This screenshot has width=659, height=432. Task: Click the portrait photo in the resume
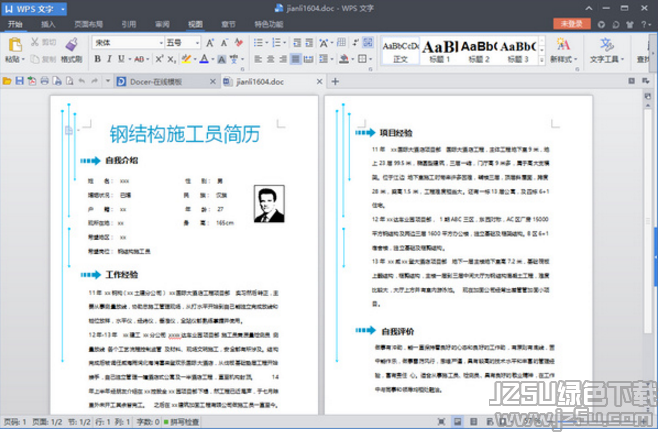coord(269,204)
